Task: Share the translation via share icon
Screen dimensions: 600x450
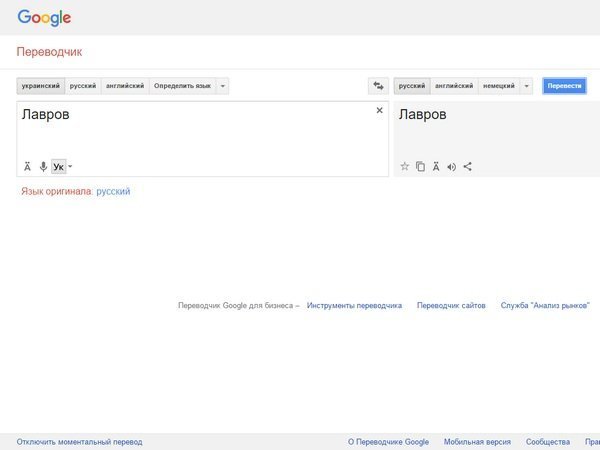Action: click(x=468, y=166)
